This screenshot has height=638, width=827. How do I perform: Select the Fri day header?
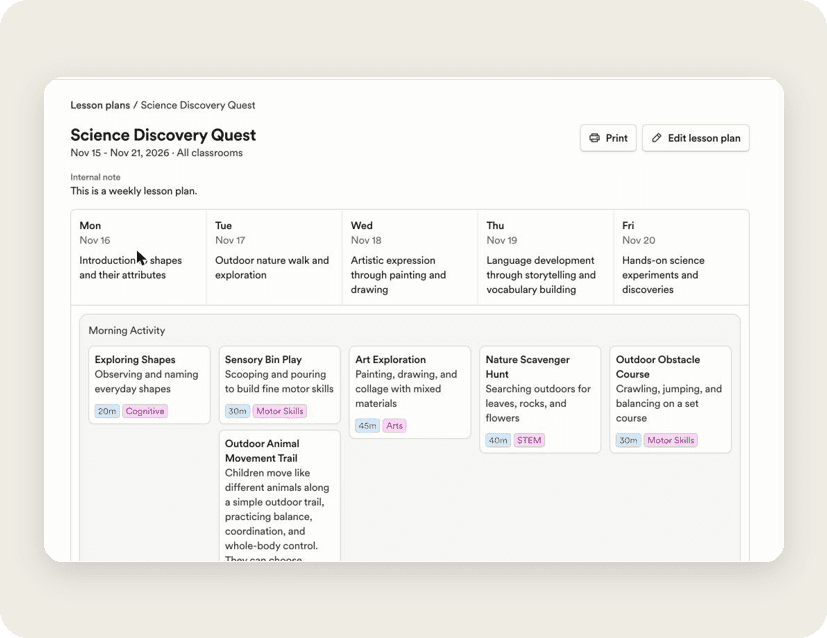click(628, 226)
